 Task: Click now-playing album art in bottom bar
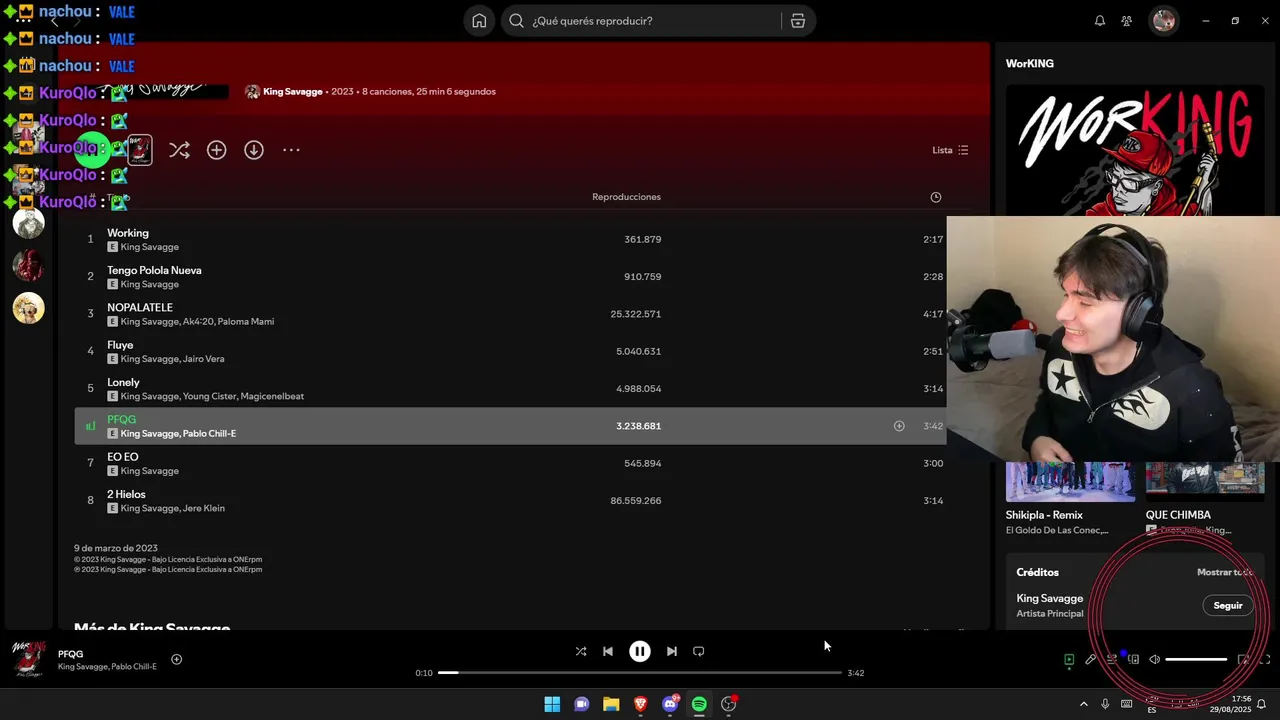tap(29, 660)
